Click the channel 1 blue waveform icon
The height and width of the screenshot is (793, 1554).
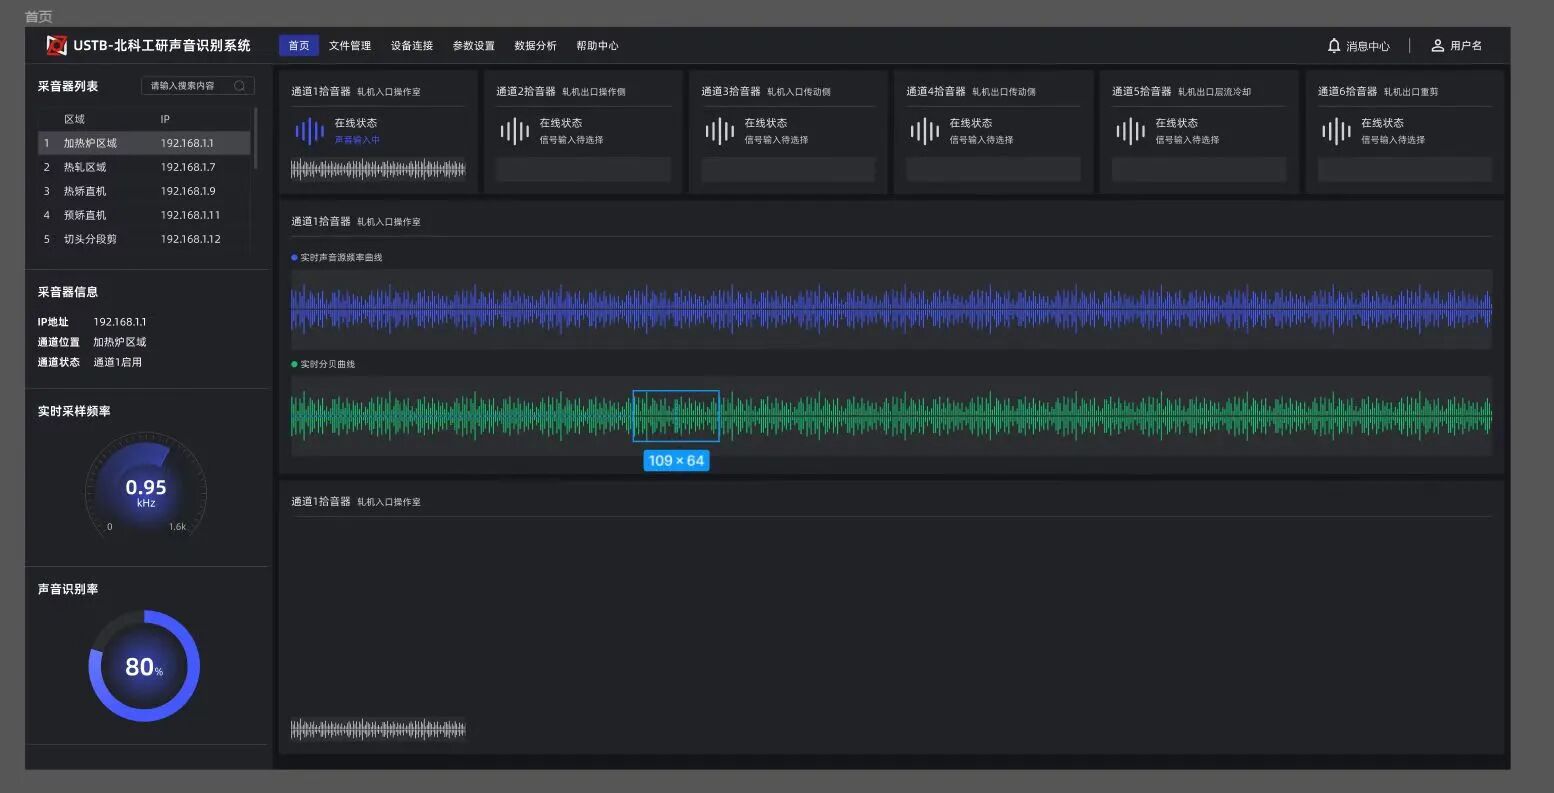tap(309, 131)
